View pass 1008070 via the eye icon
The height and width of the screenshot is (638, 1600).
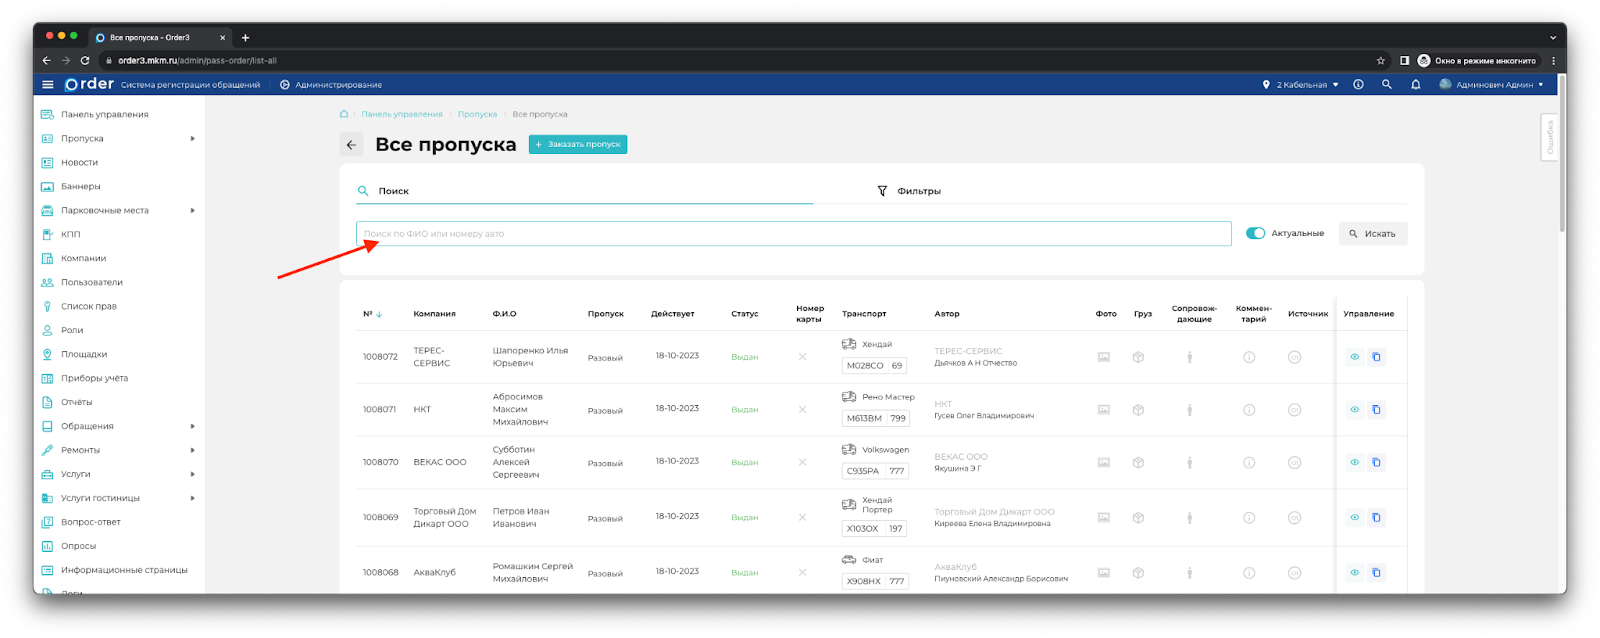[x=1354, y=462]
